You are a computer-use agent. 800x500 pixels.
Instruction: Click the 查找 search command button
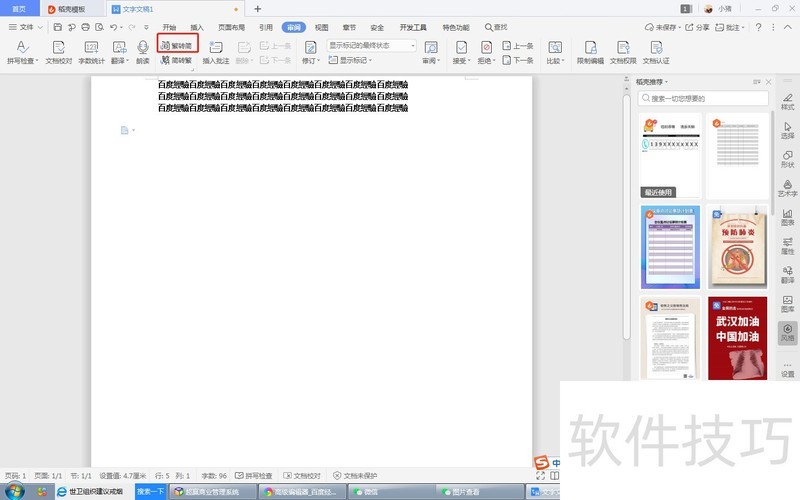pos(496,27)
